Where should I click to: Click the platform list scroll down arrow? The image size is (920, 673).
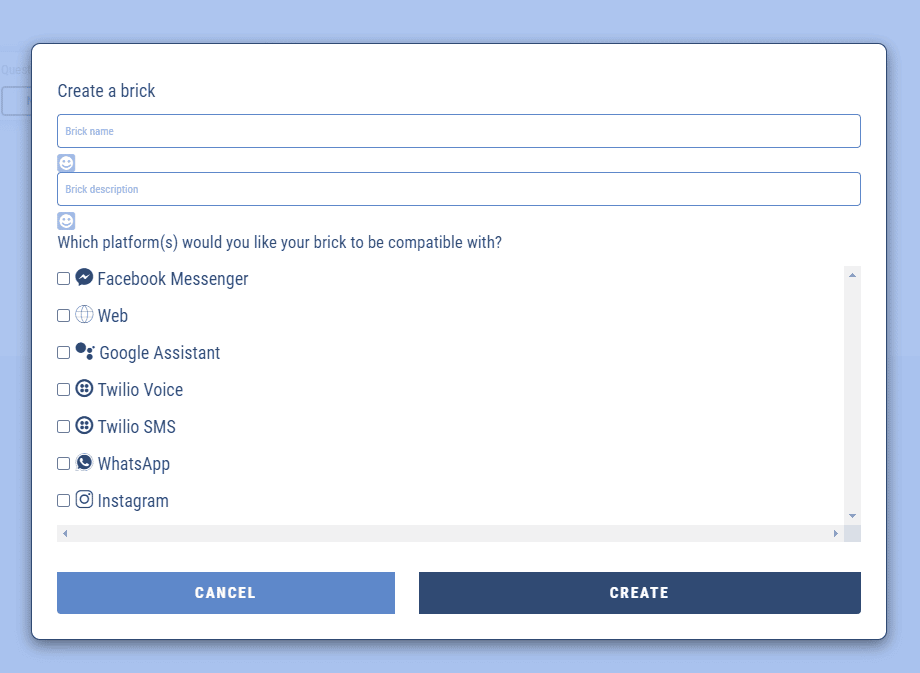pyautogui.click(x=852, y=516)
